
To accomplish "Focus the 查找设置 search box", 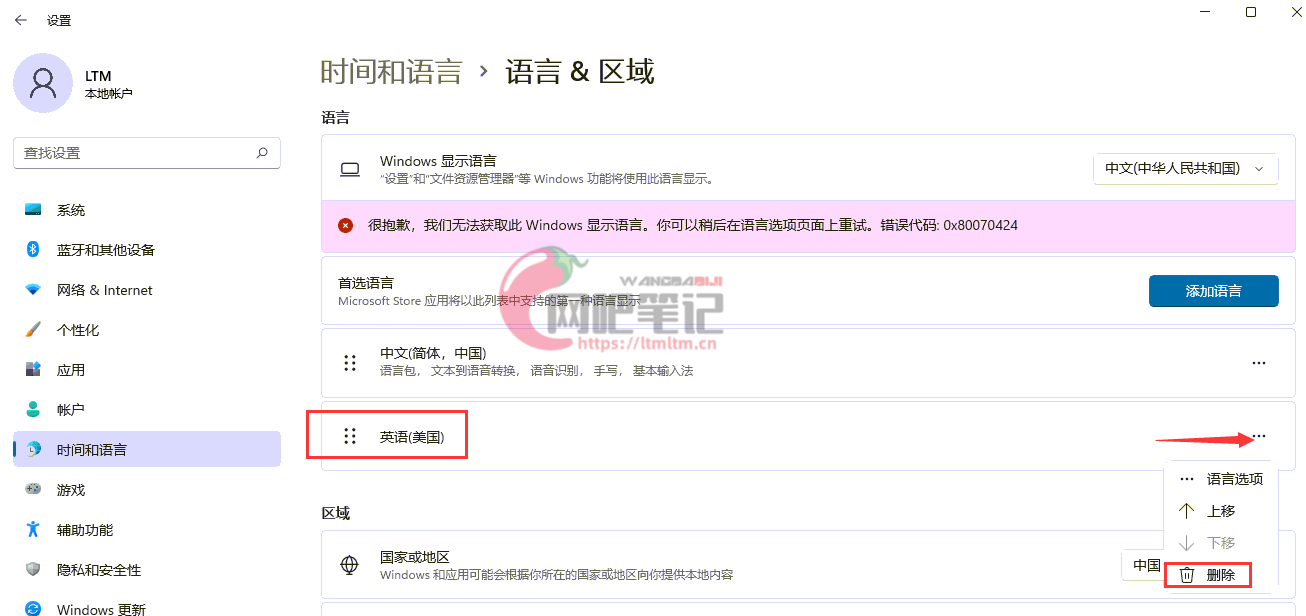I will pos(147,153).
